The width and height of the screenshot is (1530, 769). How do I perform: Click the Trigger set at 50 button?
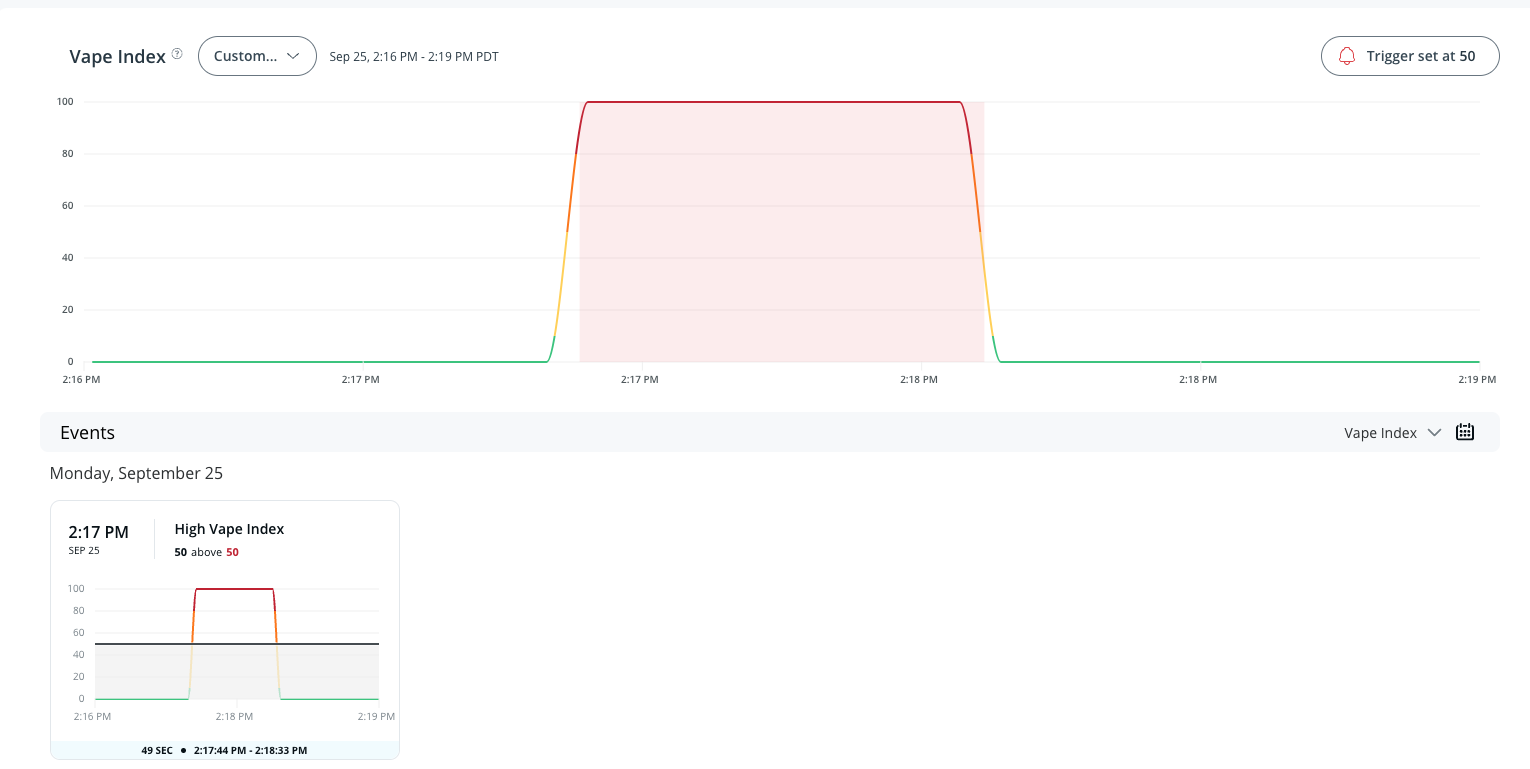[x=1410, y=56]
